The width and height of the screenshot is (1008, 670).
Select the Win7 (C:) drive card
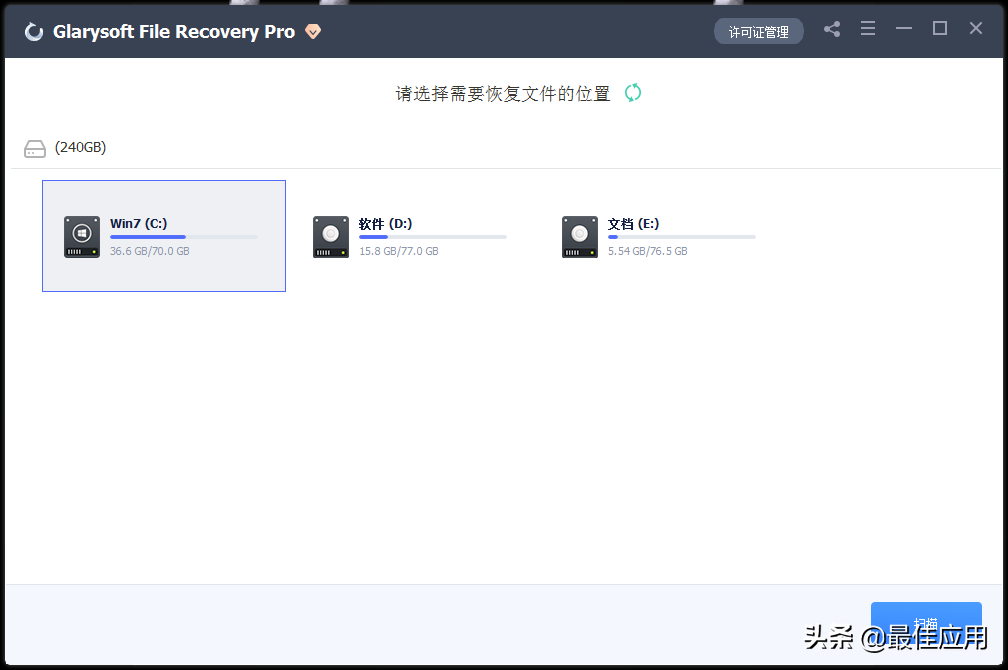(x=164, y=236)
